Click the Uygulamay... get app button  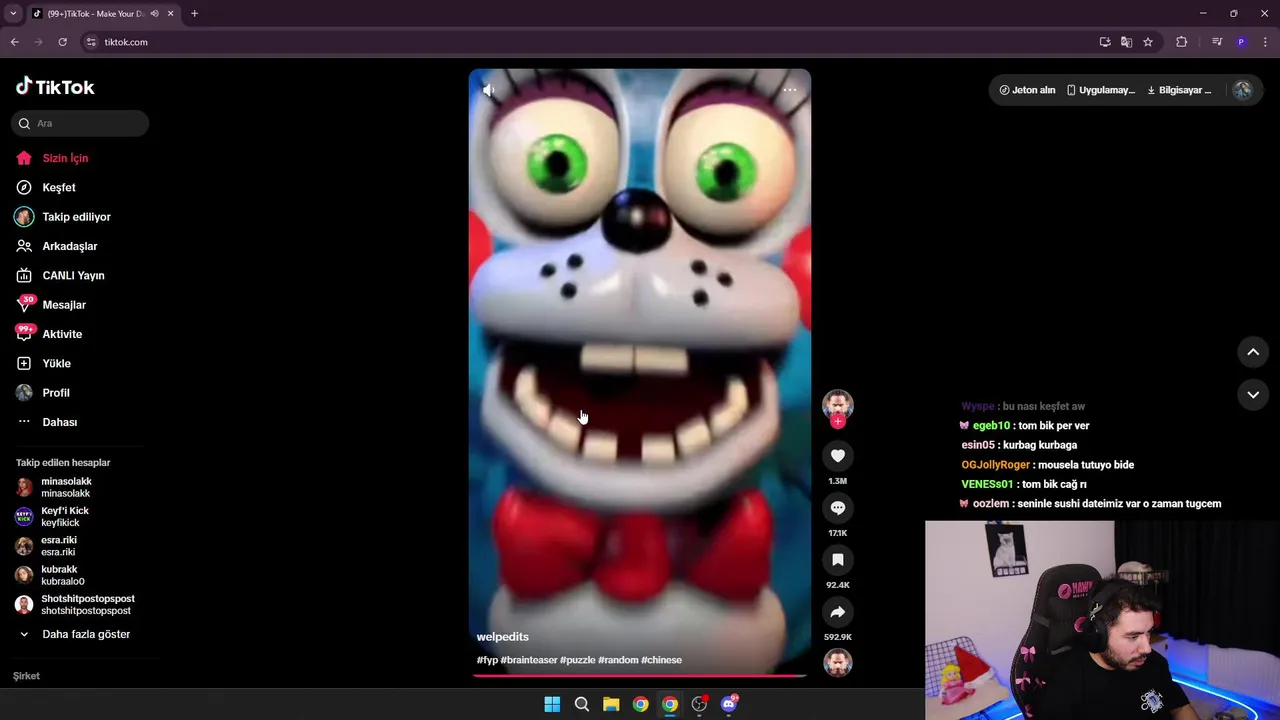tap(1100, 90)
